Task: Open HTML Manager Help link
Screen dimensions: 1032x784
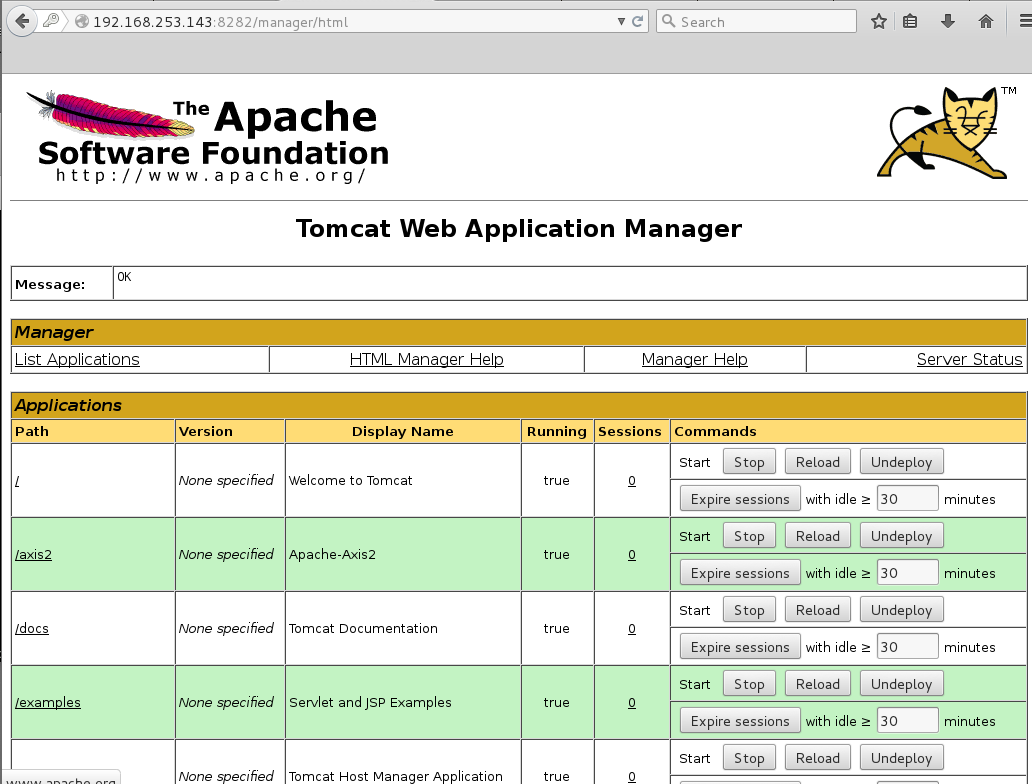Action: pyautogui.click(x=426, y=359)
